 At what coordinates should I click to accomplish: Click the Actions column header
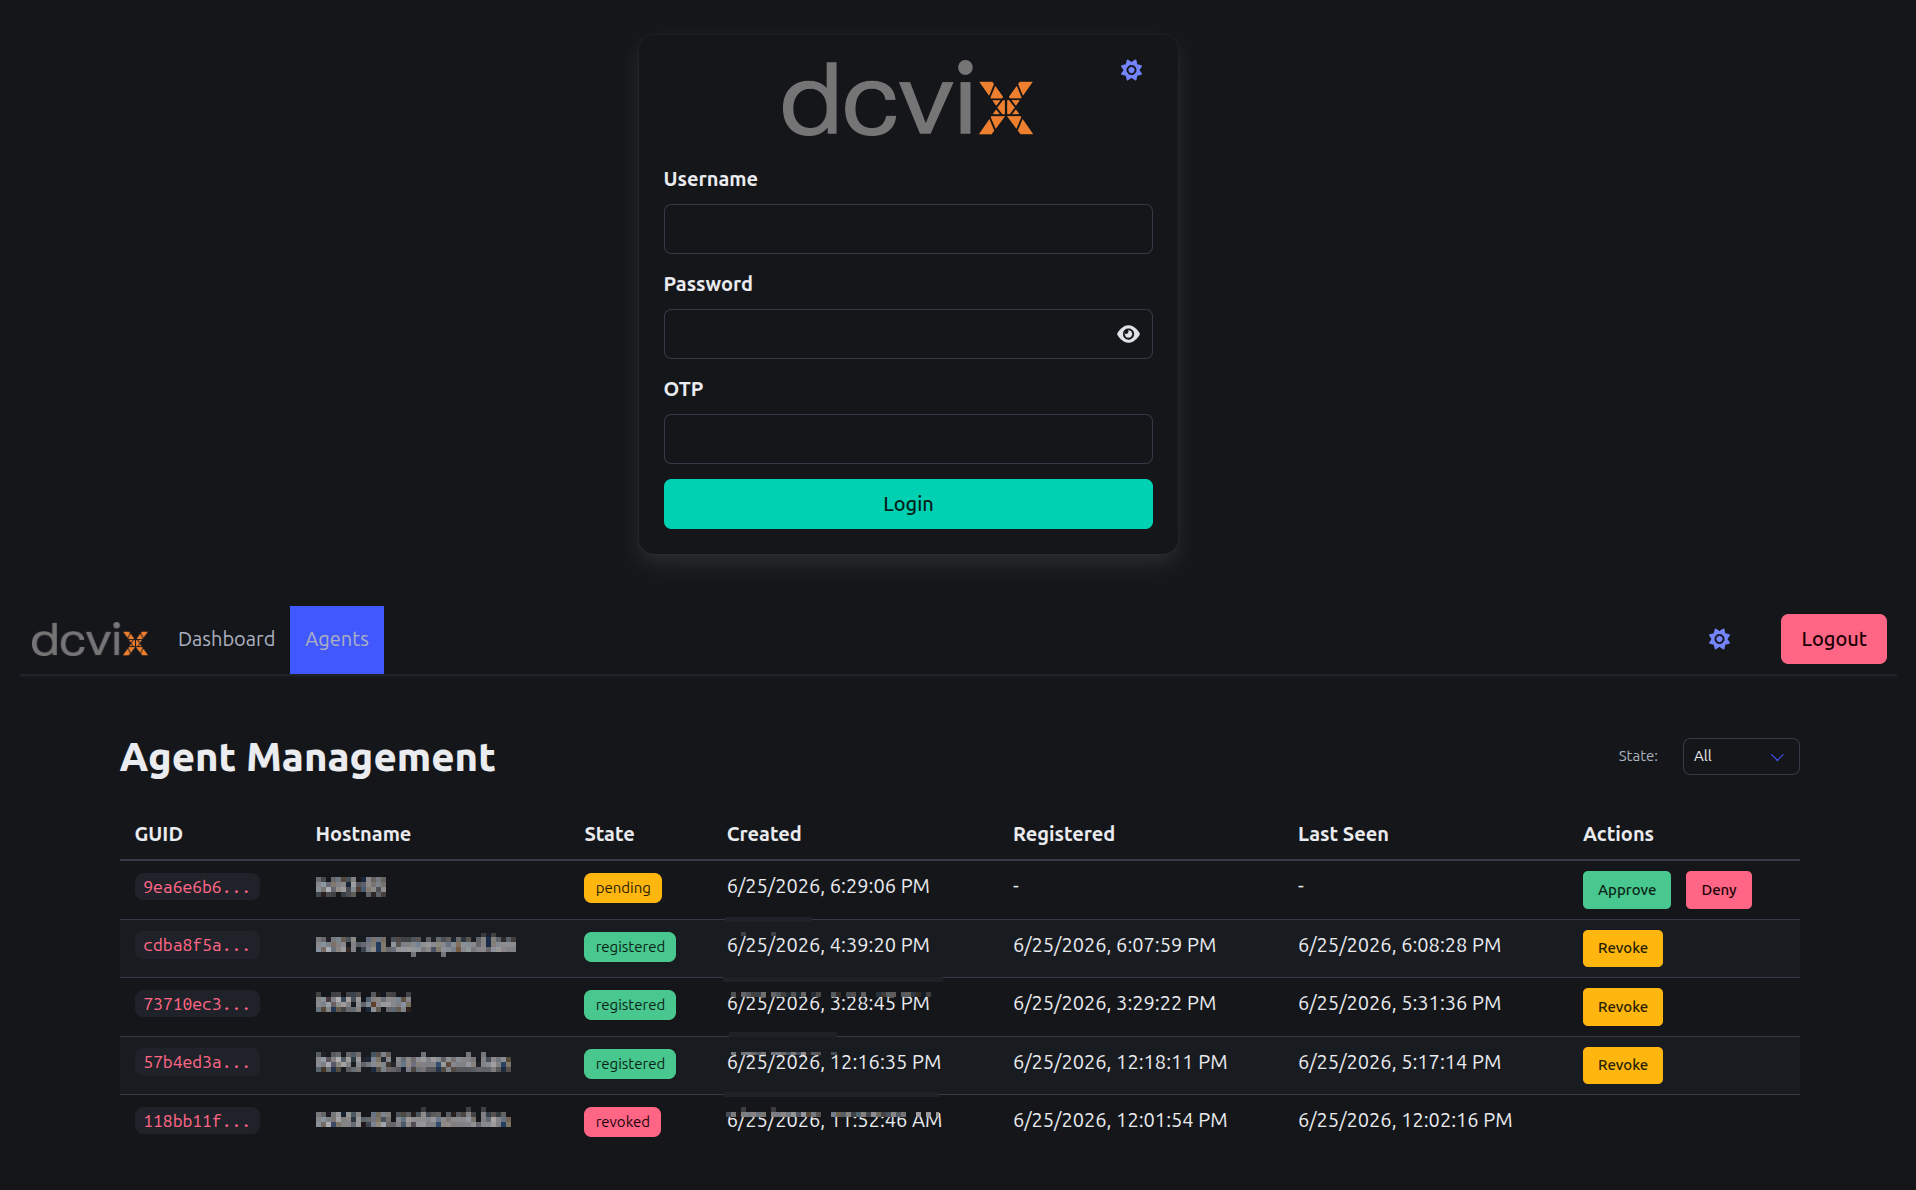click(x=1618, y=834)
